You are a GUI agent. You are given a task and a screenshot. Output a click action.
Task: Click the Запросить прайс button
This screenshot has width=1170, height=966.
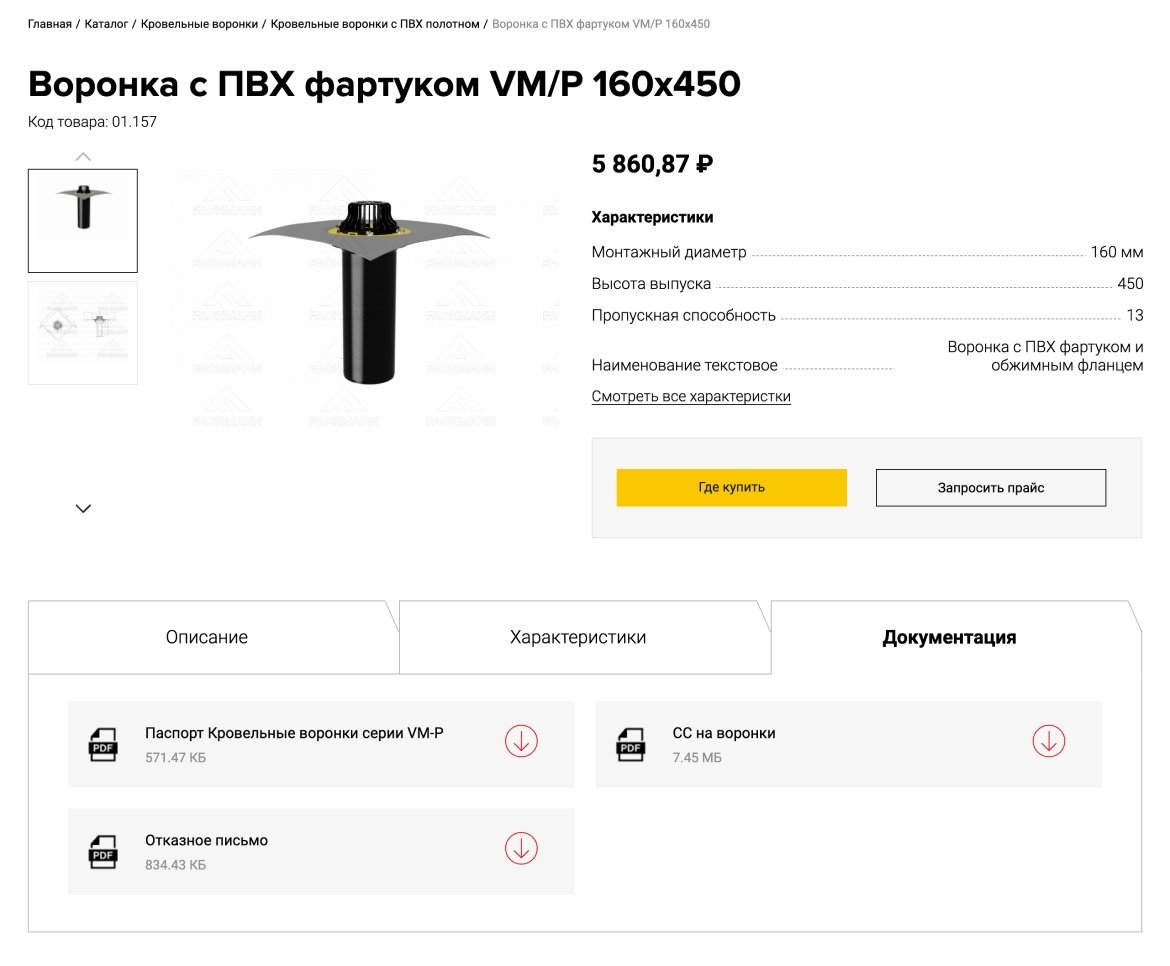[991, 488]
